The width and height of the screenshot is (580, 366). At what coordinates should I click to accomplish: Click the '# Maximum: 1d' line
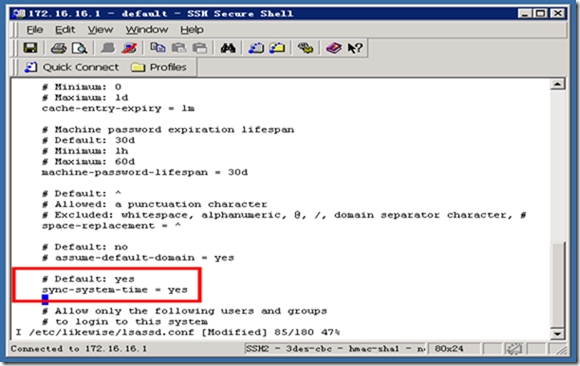point(85,98)
